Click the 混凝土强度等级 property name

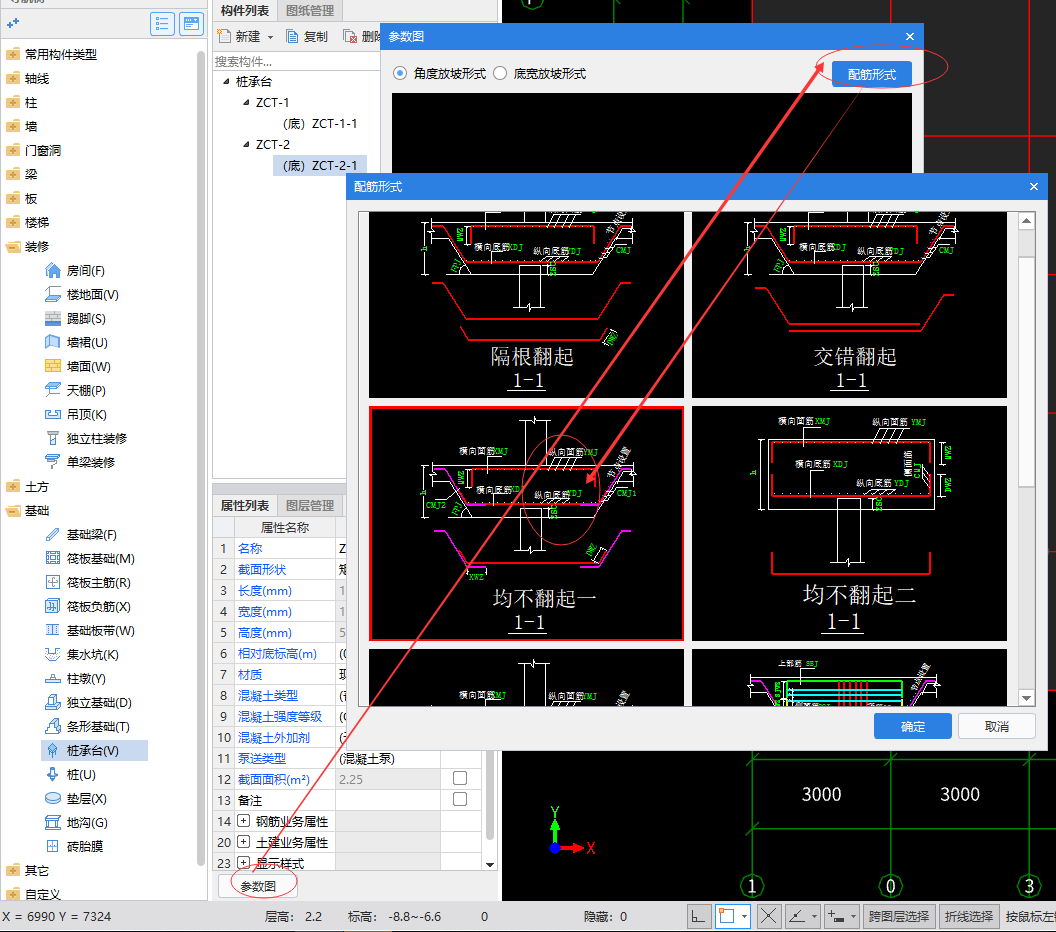coord(279,717)
